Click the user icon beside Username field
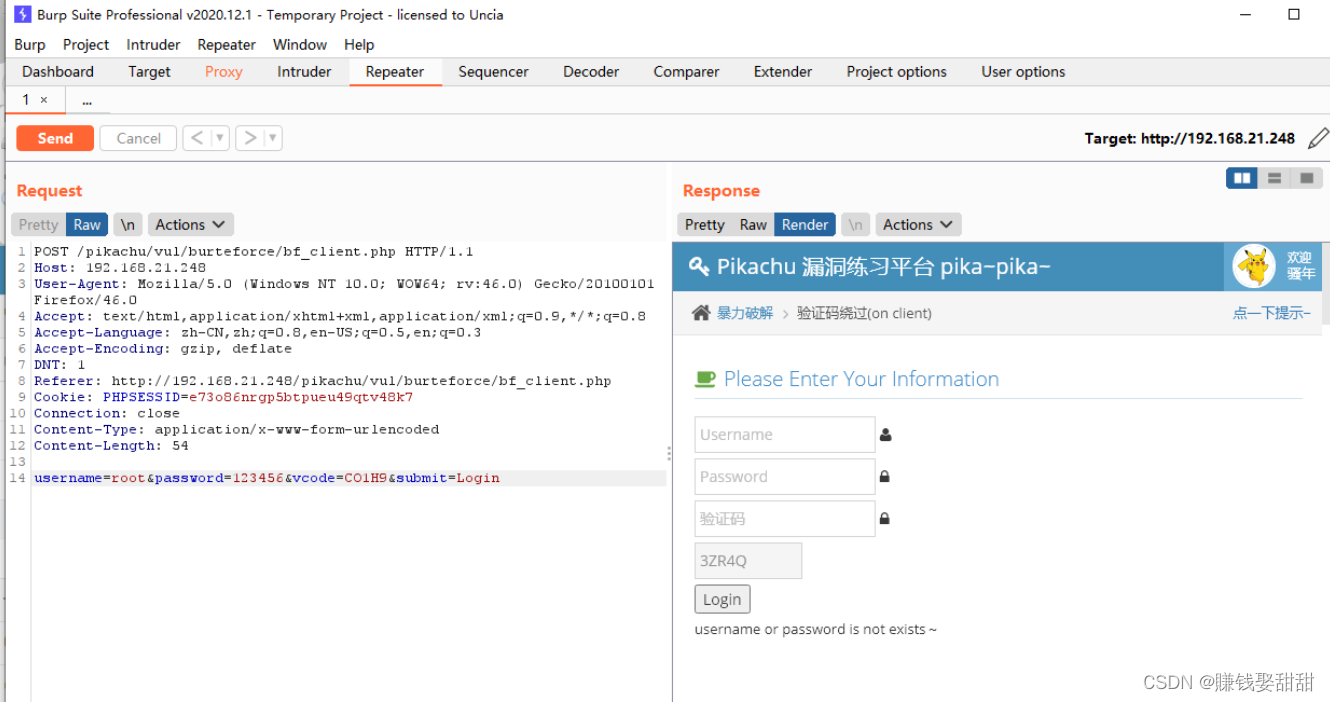Image resolution: width=1330 pixels, height=702 pixels. coord(885,435)
